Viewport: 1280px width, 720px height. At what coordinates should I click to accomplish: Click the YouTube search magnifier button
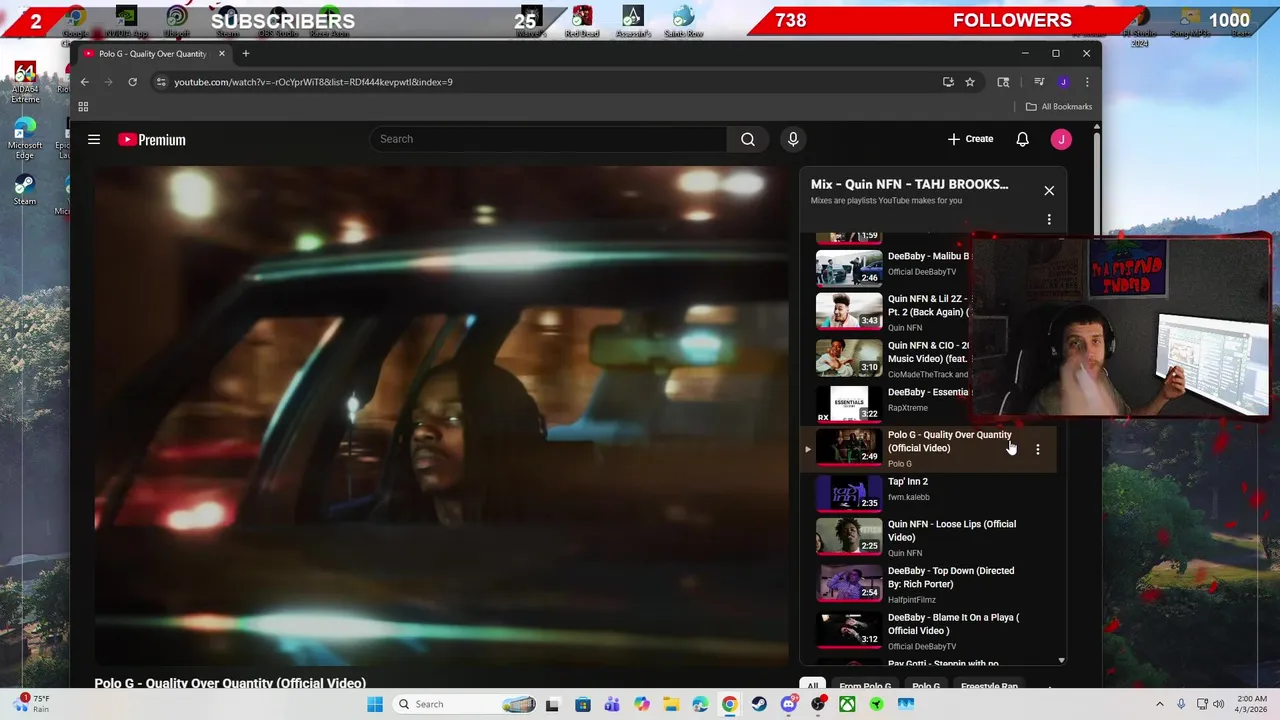[747, 139]
